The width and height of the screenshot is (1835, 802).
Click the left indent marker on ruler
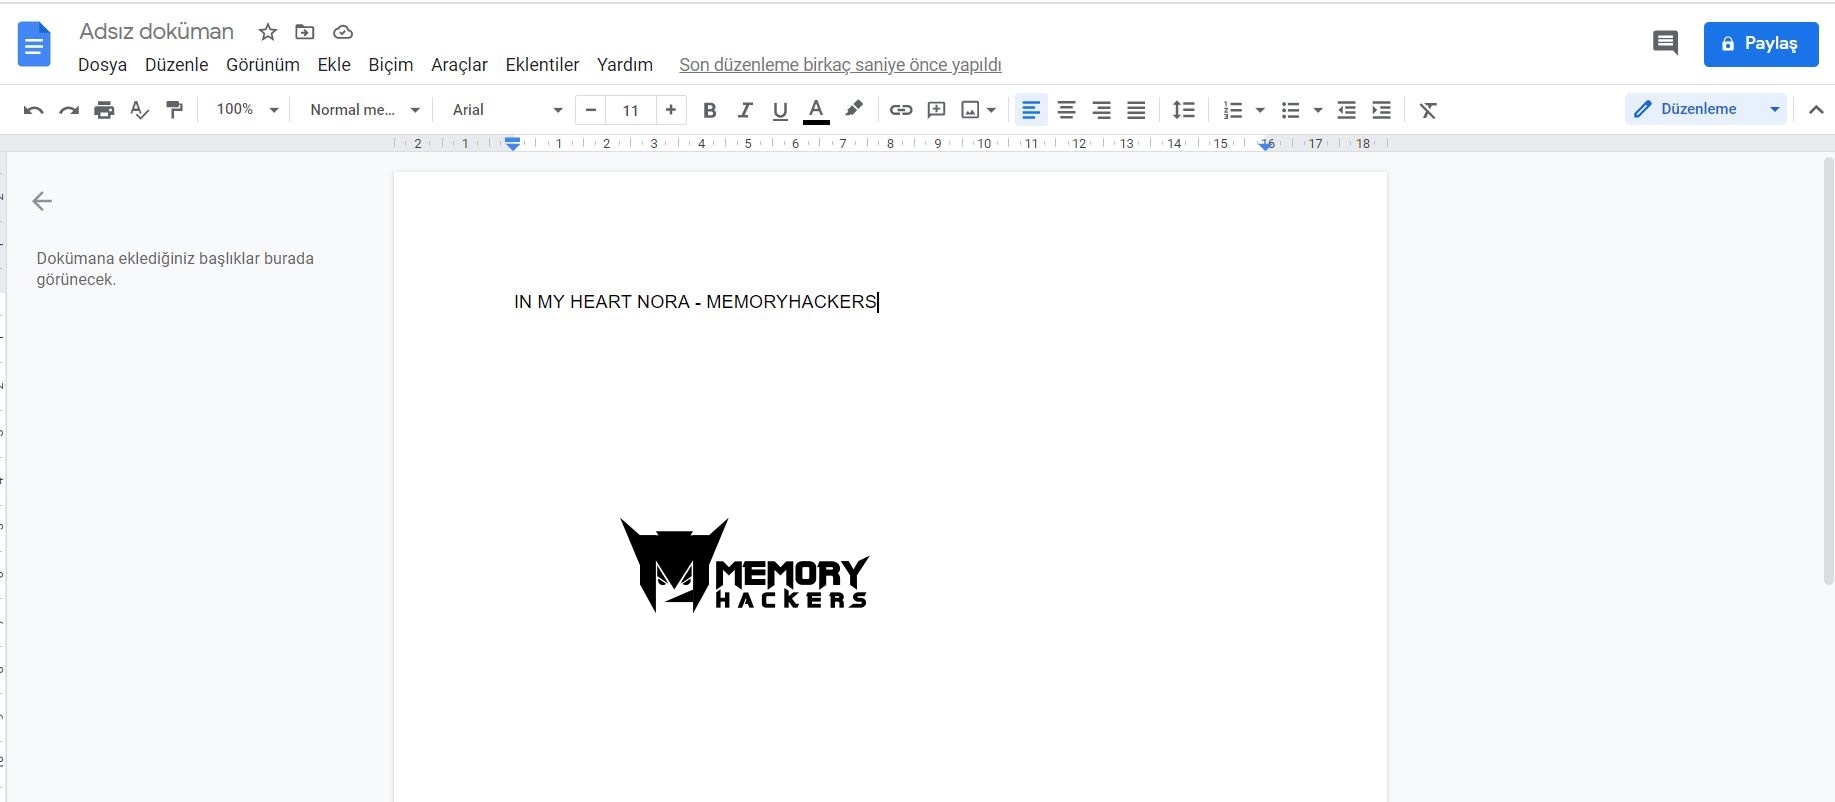513,145
